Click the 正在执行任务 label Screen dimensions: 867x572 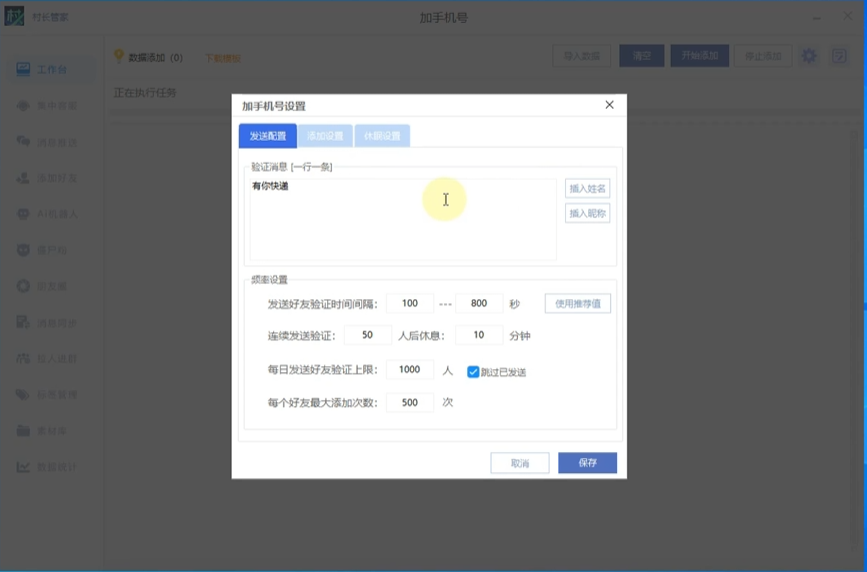[145, 92]
